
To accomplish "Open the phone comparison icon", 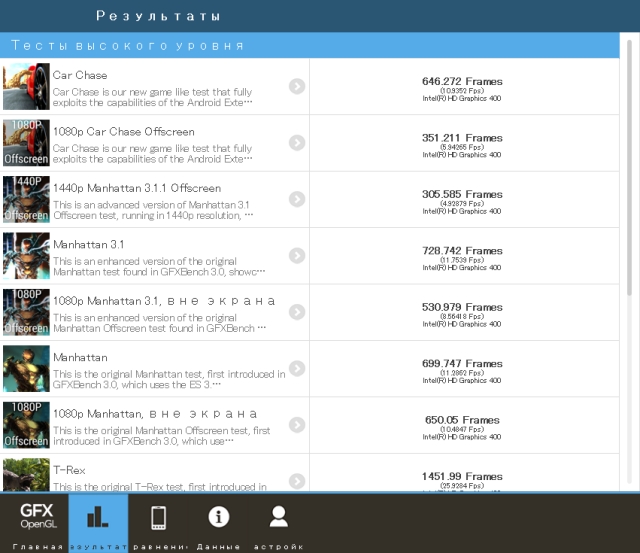I will pos(158,517).
